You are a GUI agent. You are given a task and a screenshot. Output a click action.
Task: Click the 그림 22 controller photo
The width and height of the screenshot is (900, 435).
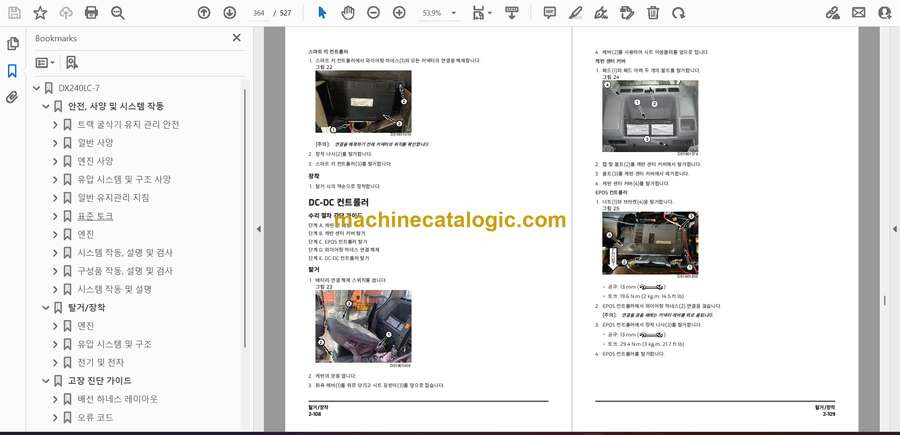click(363, 102)
